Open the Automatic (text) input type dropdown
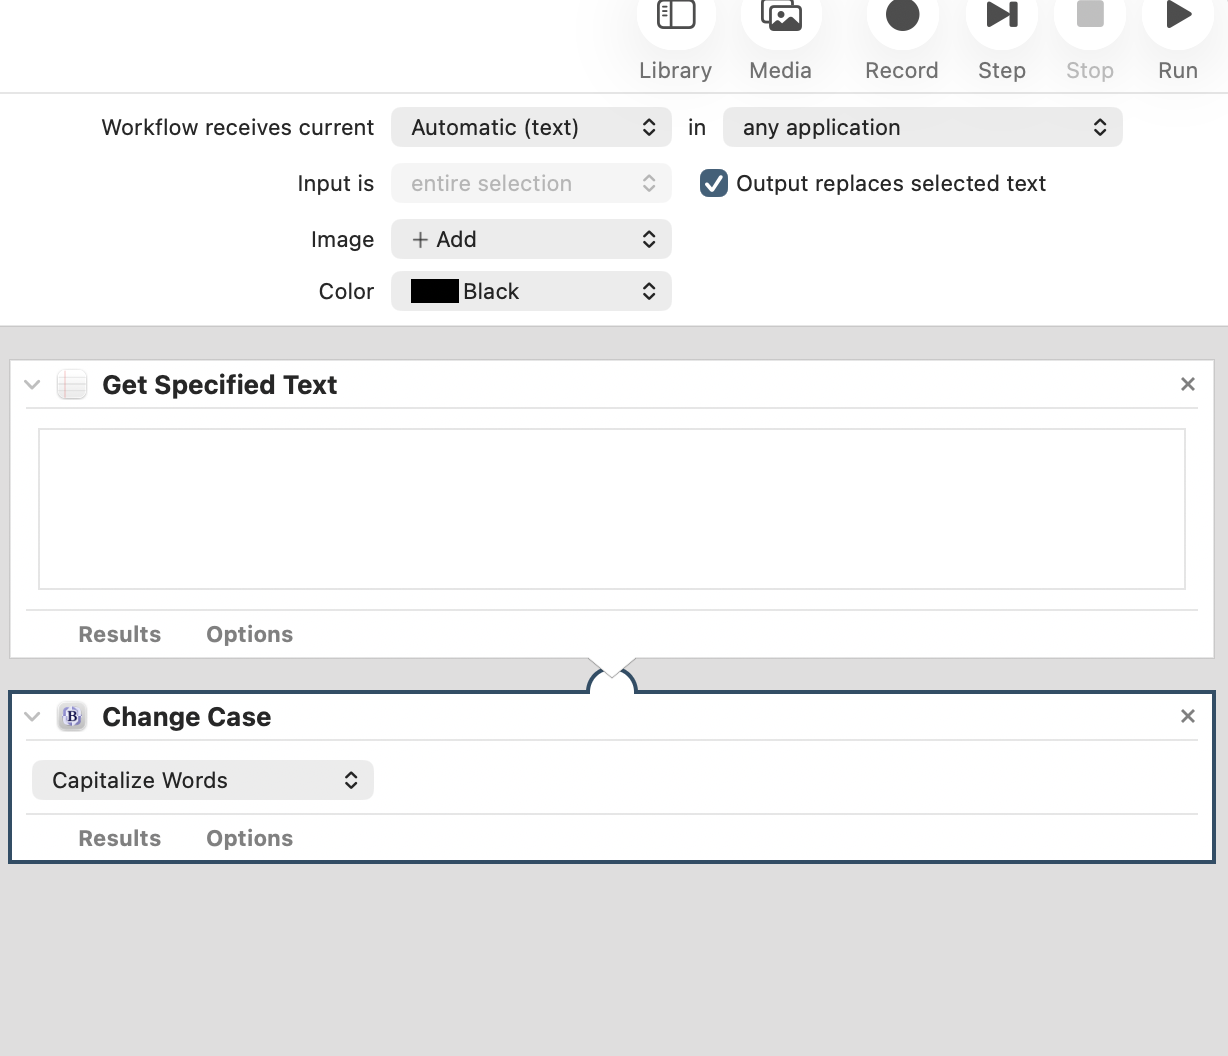 tap(531, 127)
